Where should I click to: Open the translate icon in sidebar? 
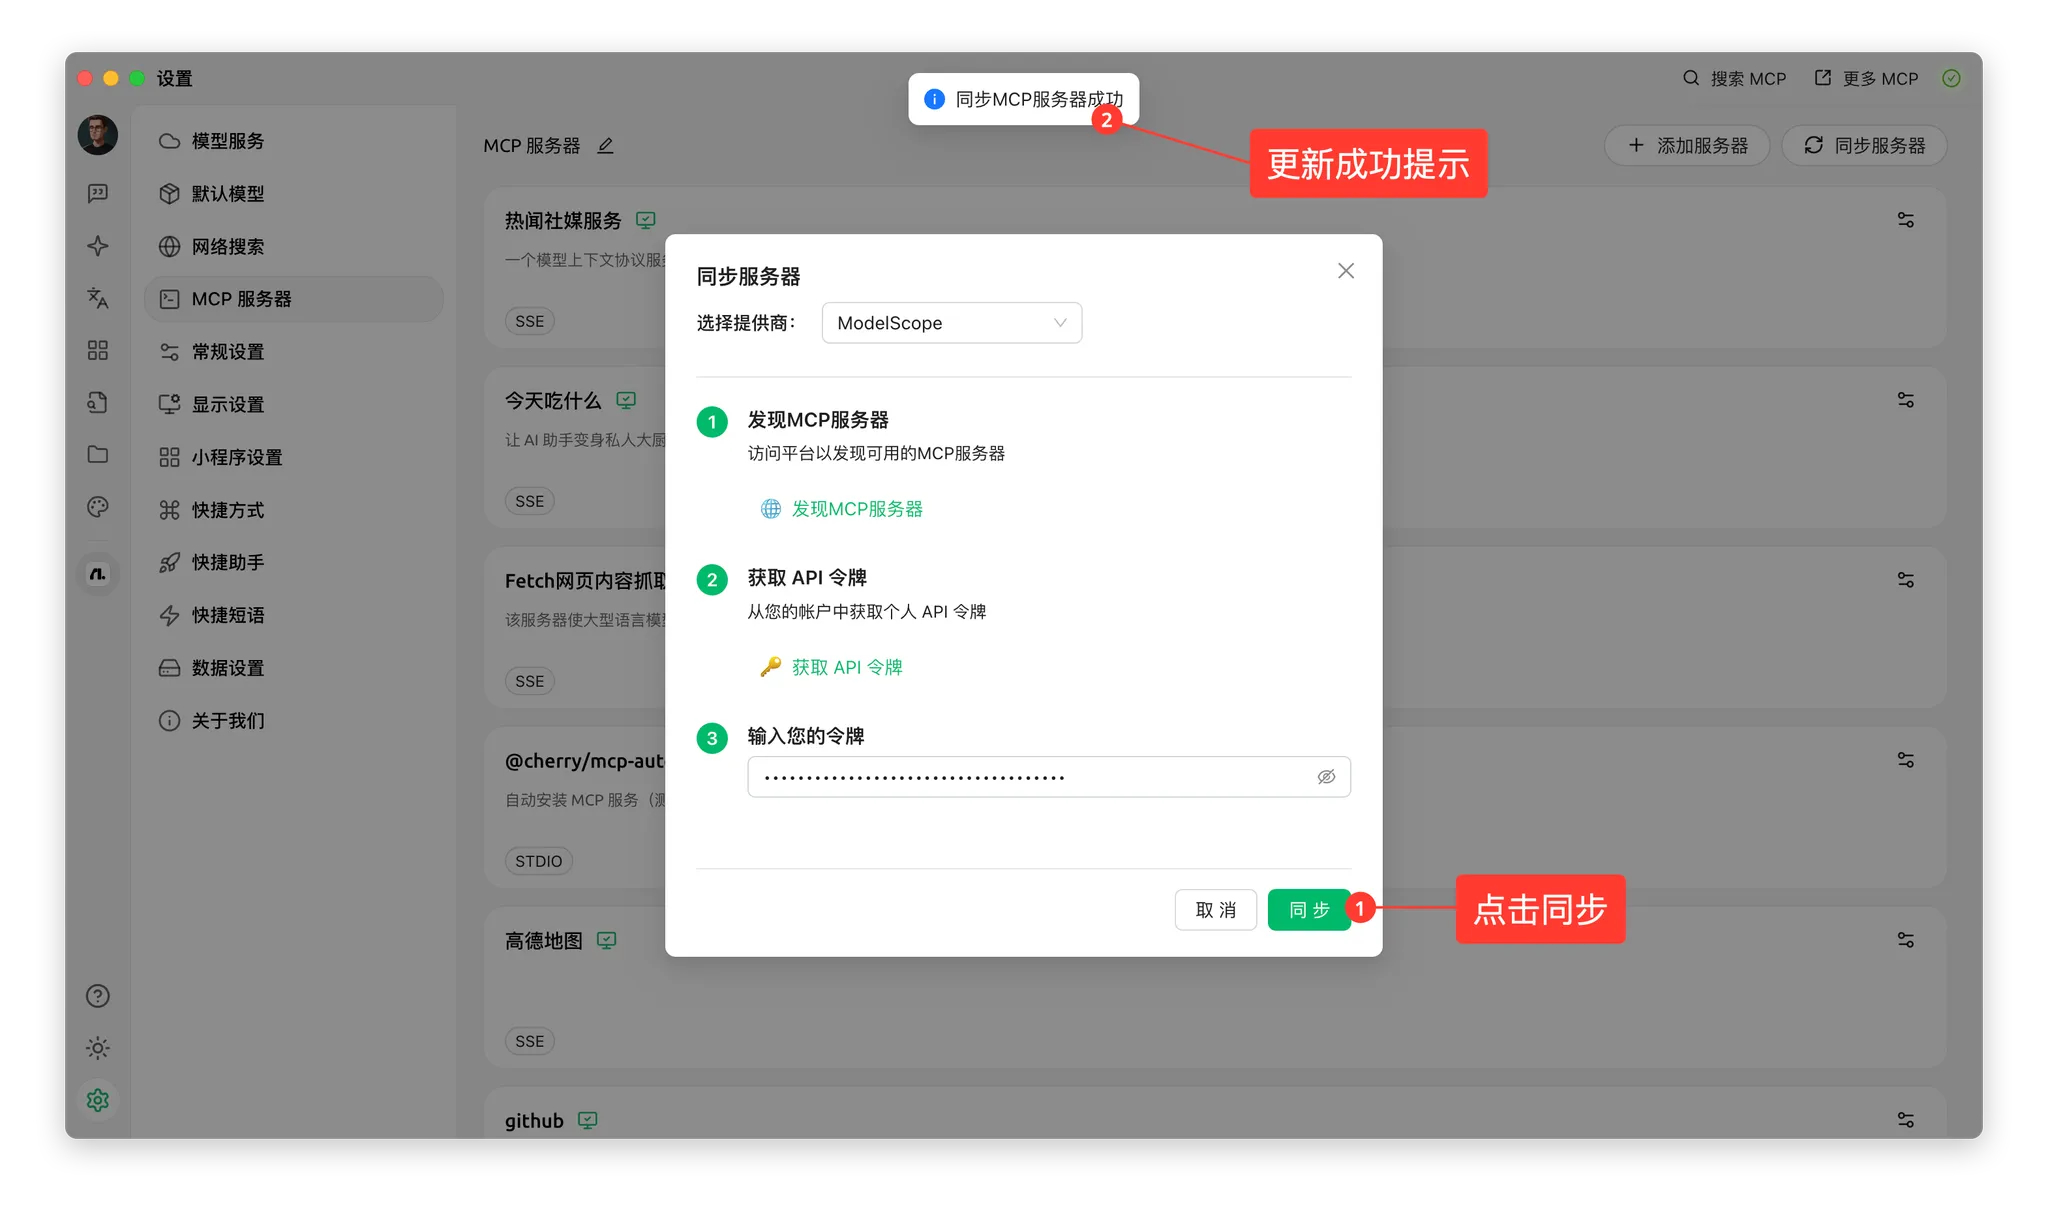(x=97, y=297)
